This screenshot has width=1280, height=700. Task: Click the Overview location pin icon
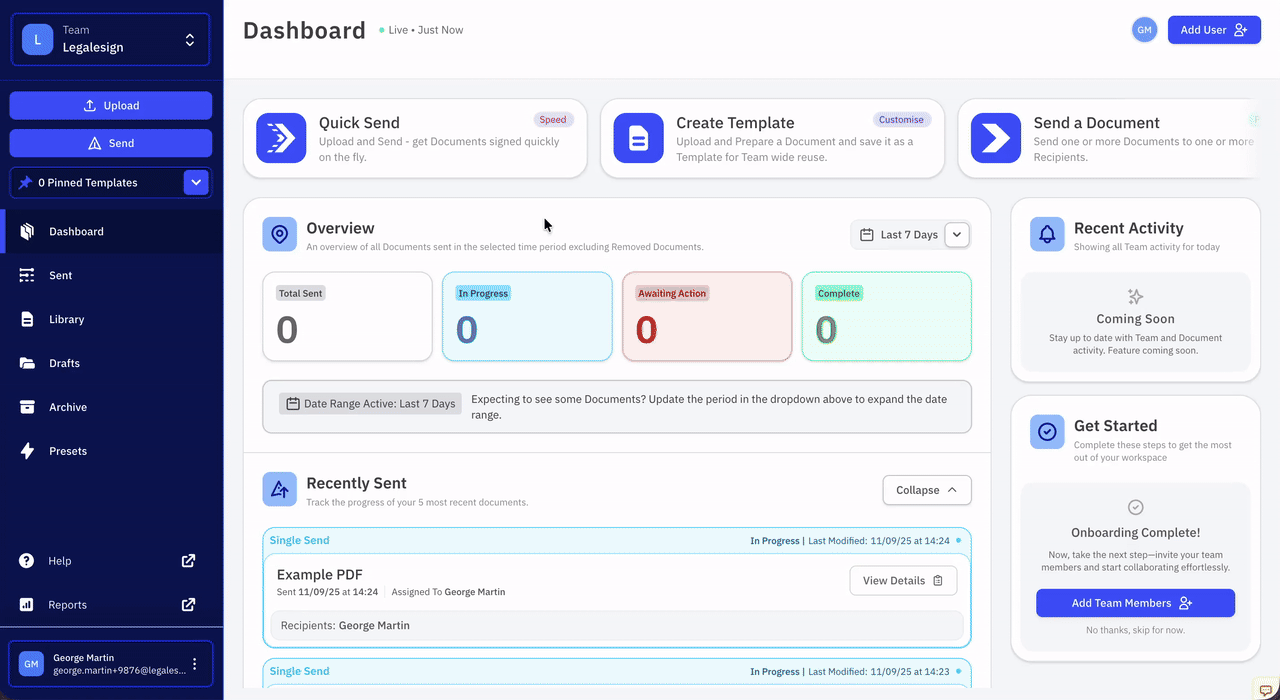pyautogui.click(x=280, y=234)
